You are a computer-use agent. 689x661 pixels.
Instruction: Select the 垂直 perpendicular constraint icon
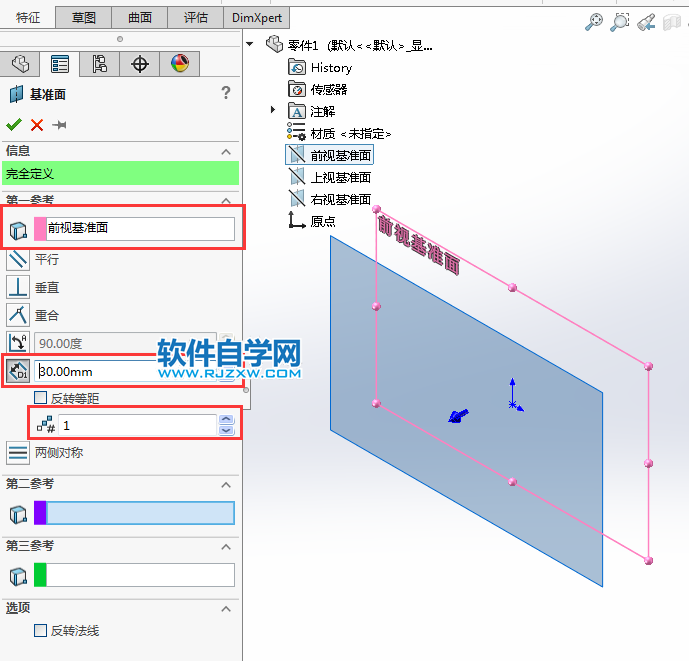coord(18,287)
